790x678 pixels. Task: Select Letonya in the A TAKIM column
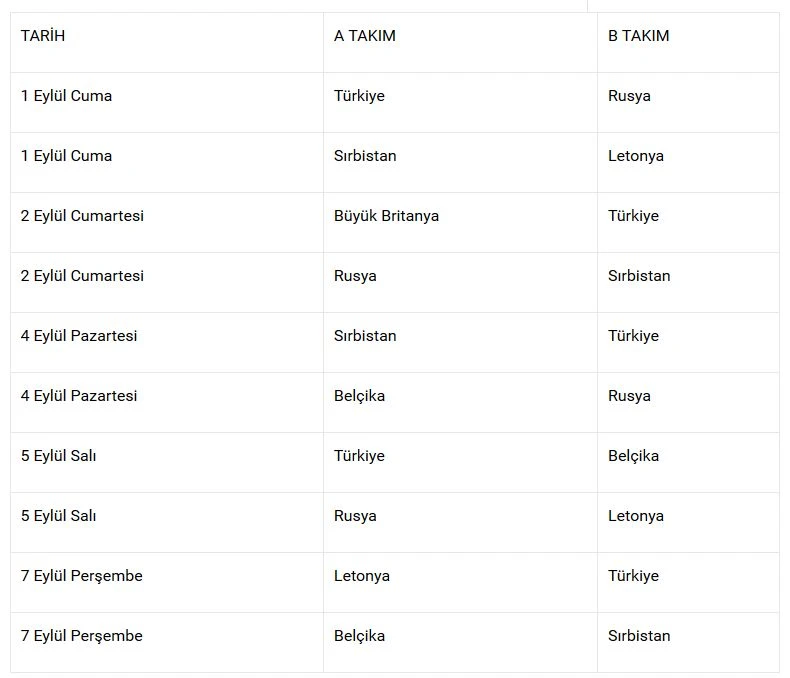pyautogui.click(x=361, y=576)
